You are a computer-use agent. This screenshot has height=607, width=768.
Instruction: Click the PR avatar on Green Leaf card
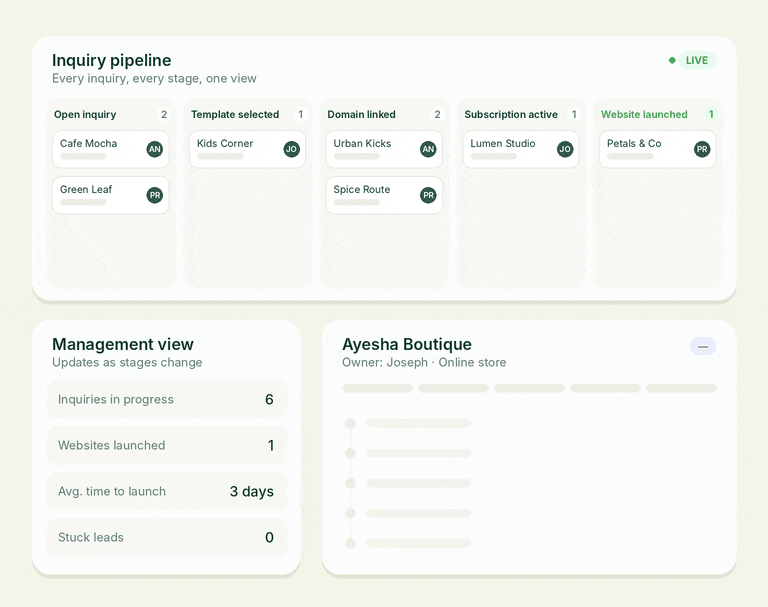[x=155, y=195]
